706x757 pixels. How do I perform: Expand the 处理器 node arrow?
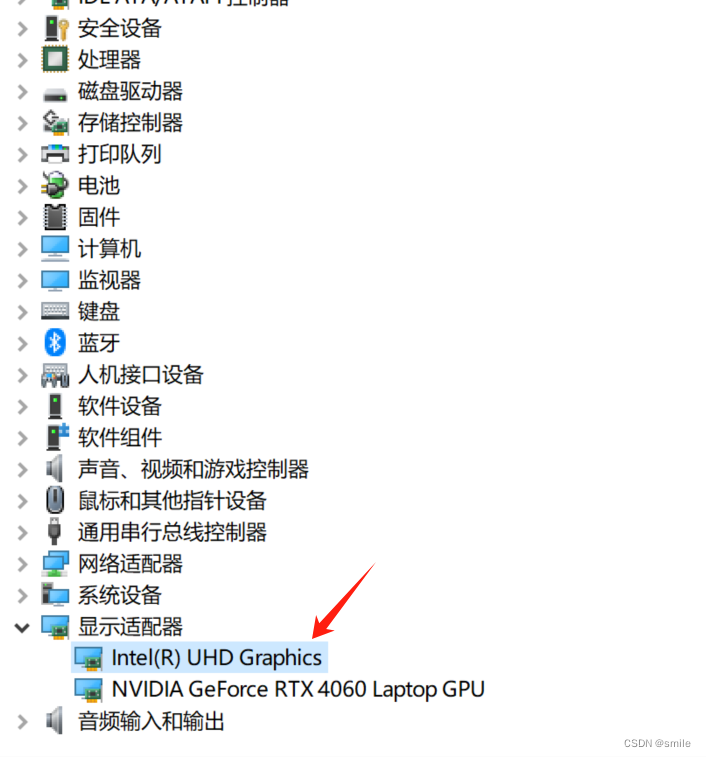click(x=22, y=60)
